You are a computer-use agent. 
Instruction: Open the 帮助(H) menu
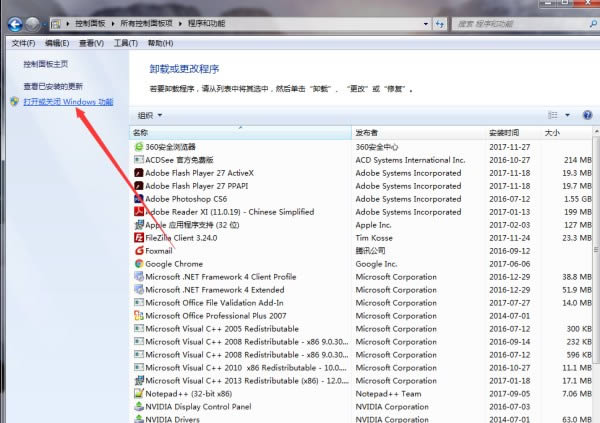point(160,43)
